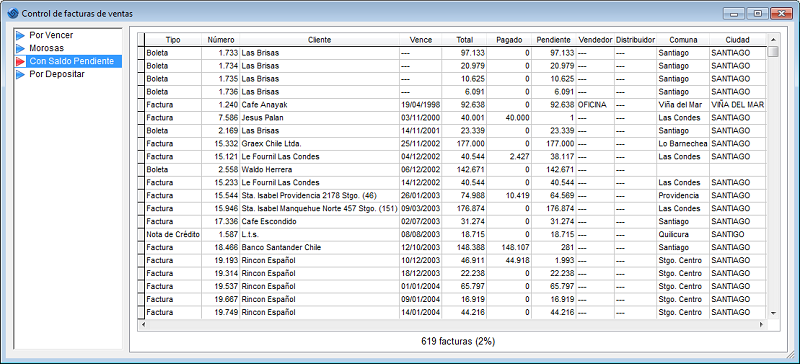Click the VIÑA DEL MAR city cell
The width and height of the screenshot is (800, 364).
point(737,105)
